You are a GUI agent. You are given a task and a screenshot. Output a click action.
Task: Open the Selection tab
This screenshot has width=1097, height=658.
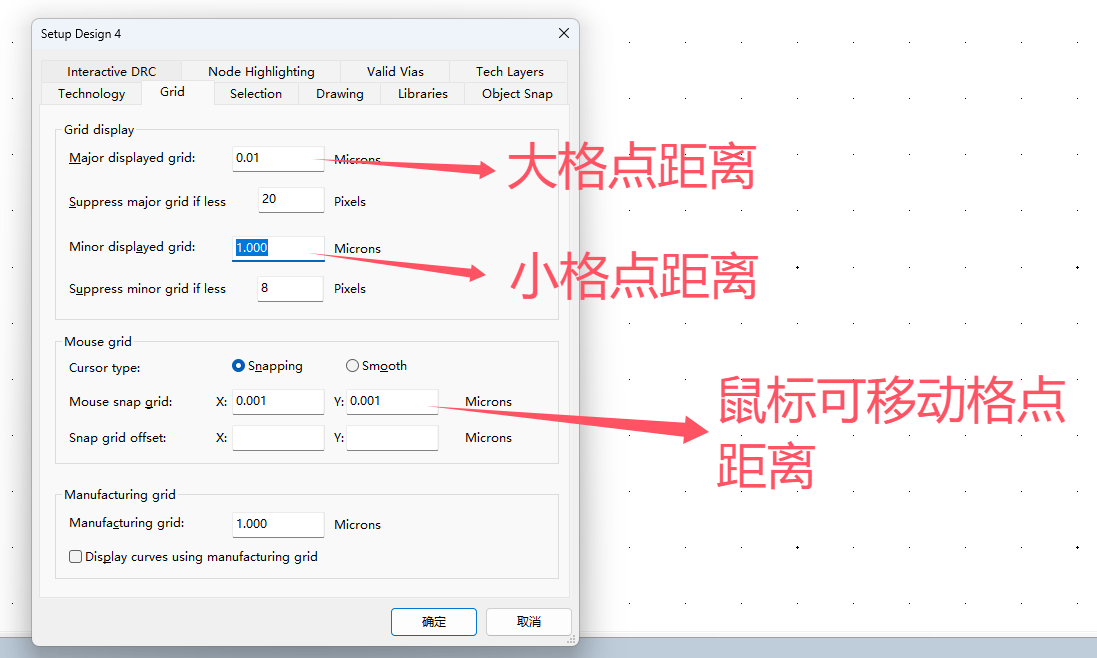[256, 94]
